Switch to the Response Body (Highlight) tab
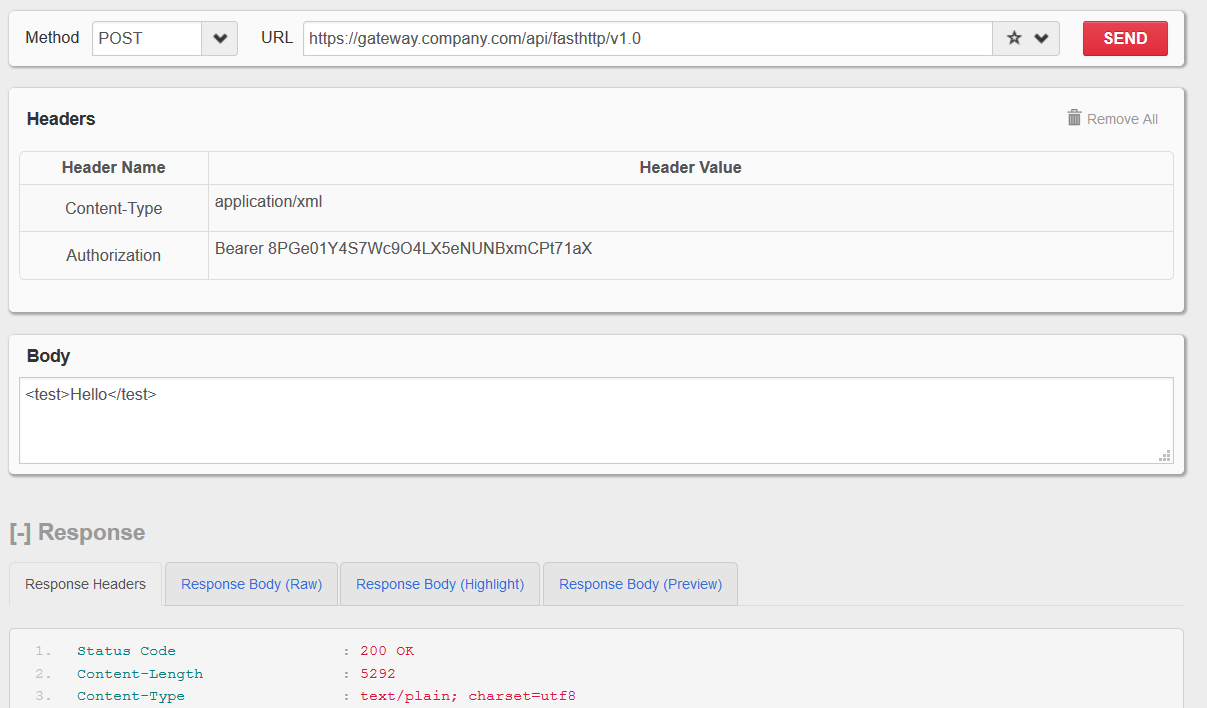Image resolution: width=1207 pixels, height=708 pixels. click(440, 584)
